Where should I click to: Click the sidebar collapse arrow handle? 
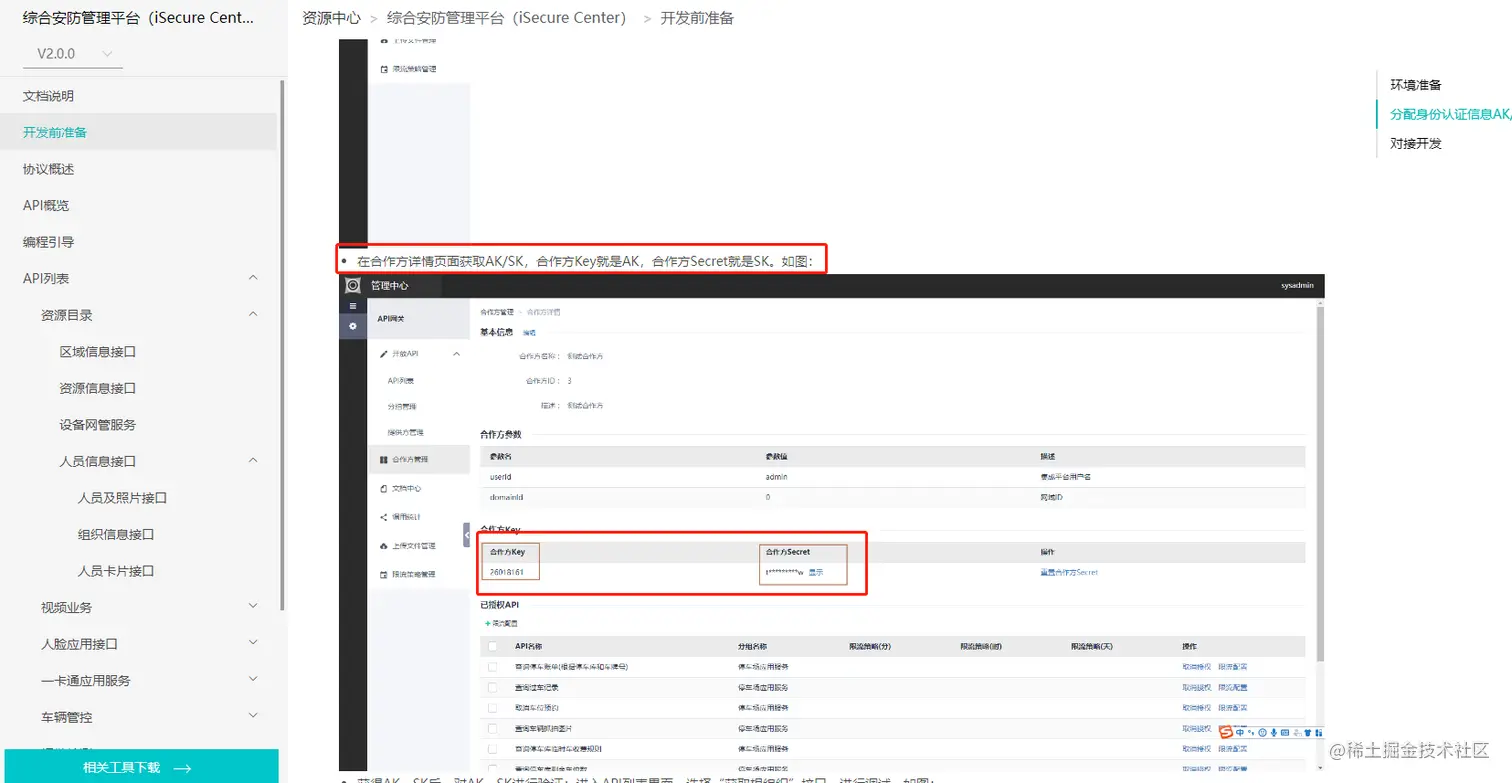[466, 535]
